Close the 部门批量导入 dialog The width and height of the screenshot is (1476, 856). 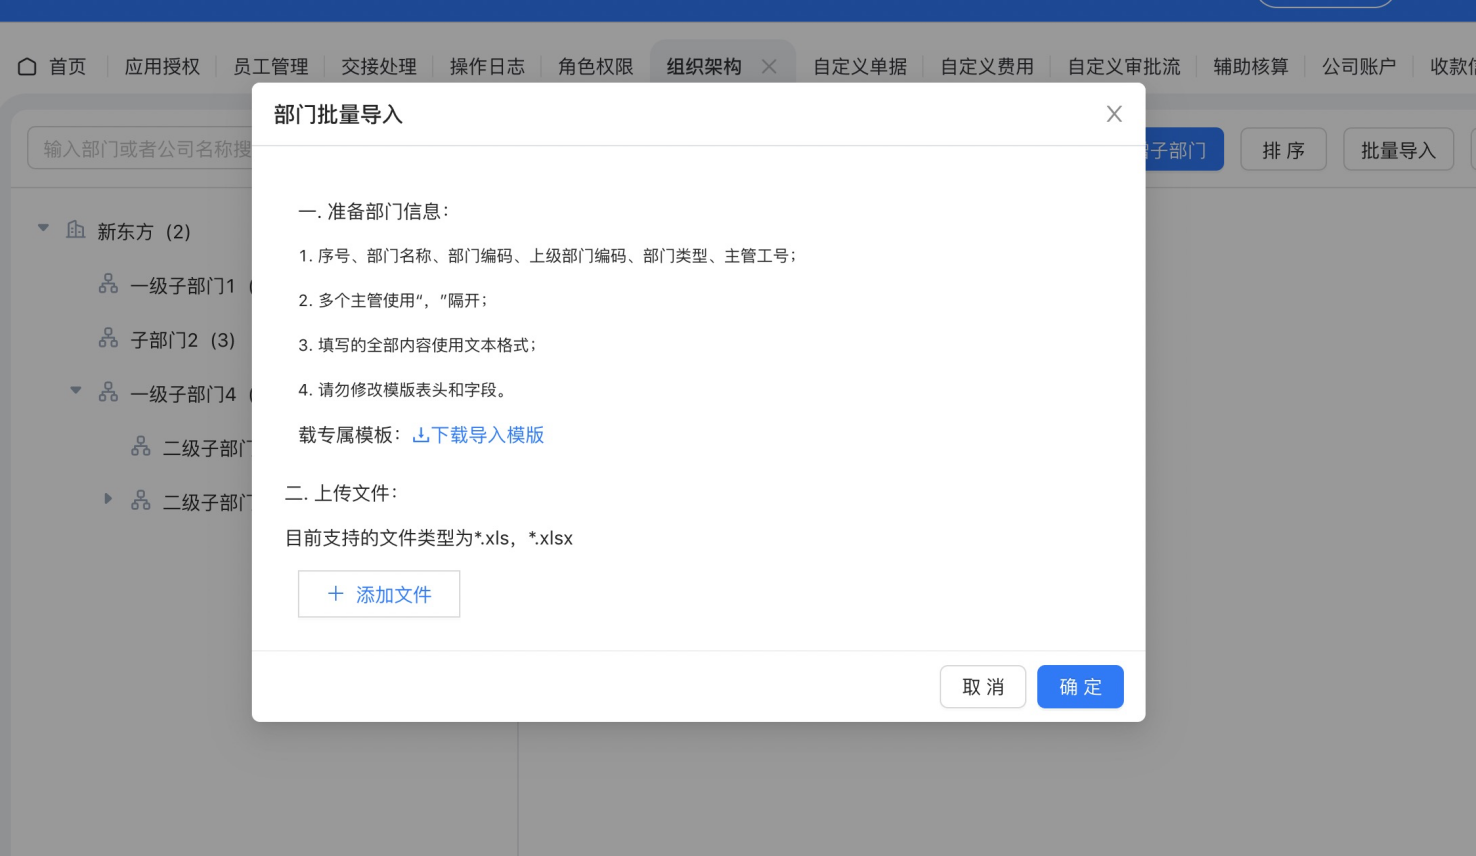(x=1114, y=114)
